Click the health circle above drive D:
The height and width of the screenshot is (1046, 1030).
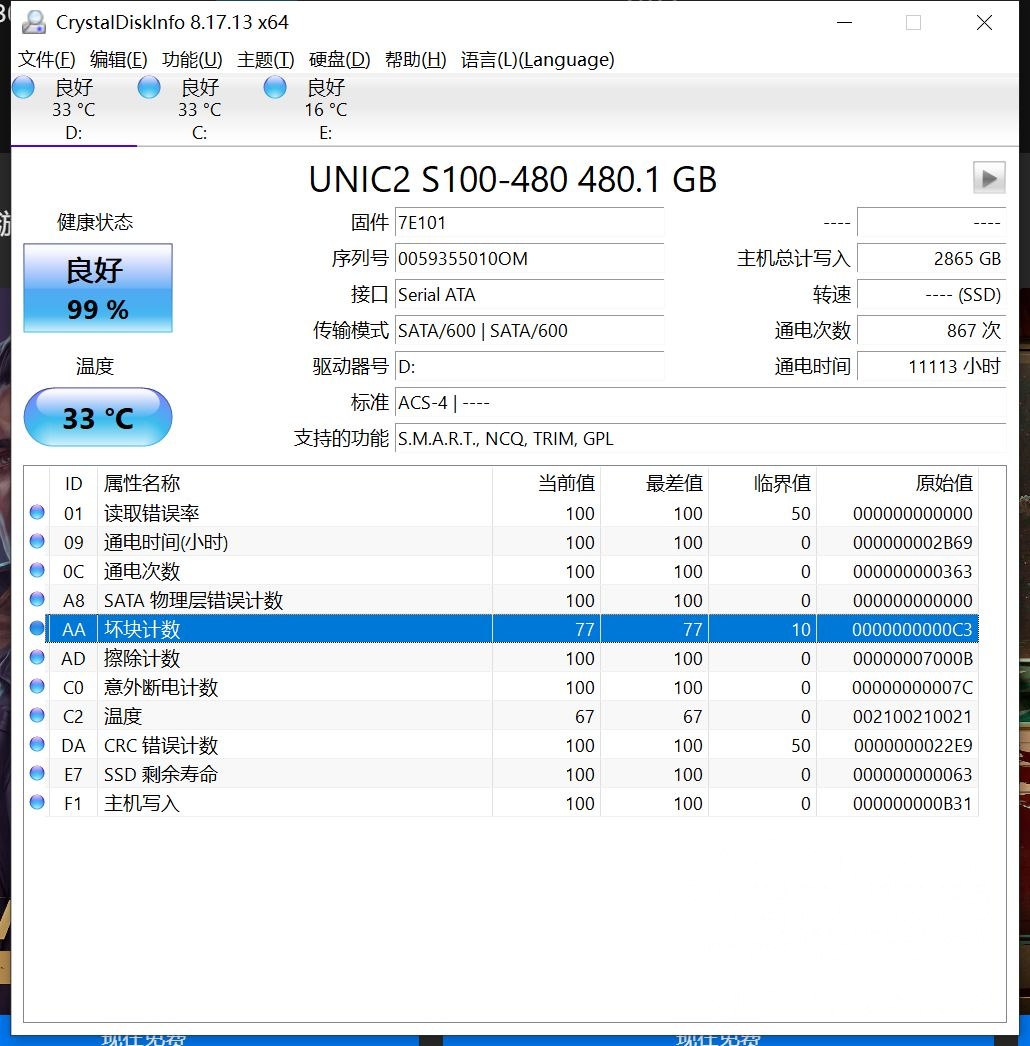23,87
